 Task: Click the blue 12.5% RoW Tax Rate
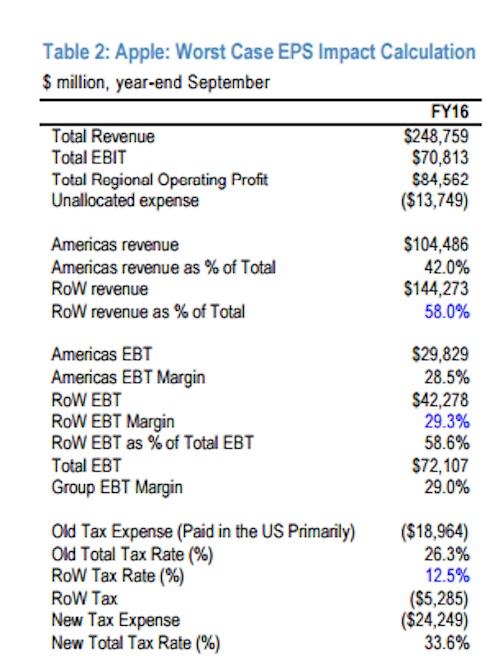(x=447, y=575)
